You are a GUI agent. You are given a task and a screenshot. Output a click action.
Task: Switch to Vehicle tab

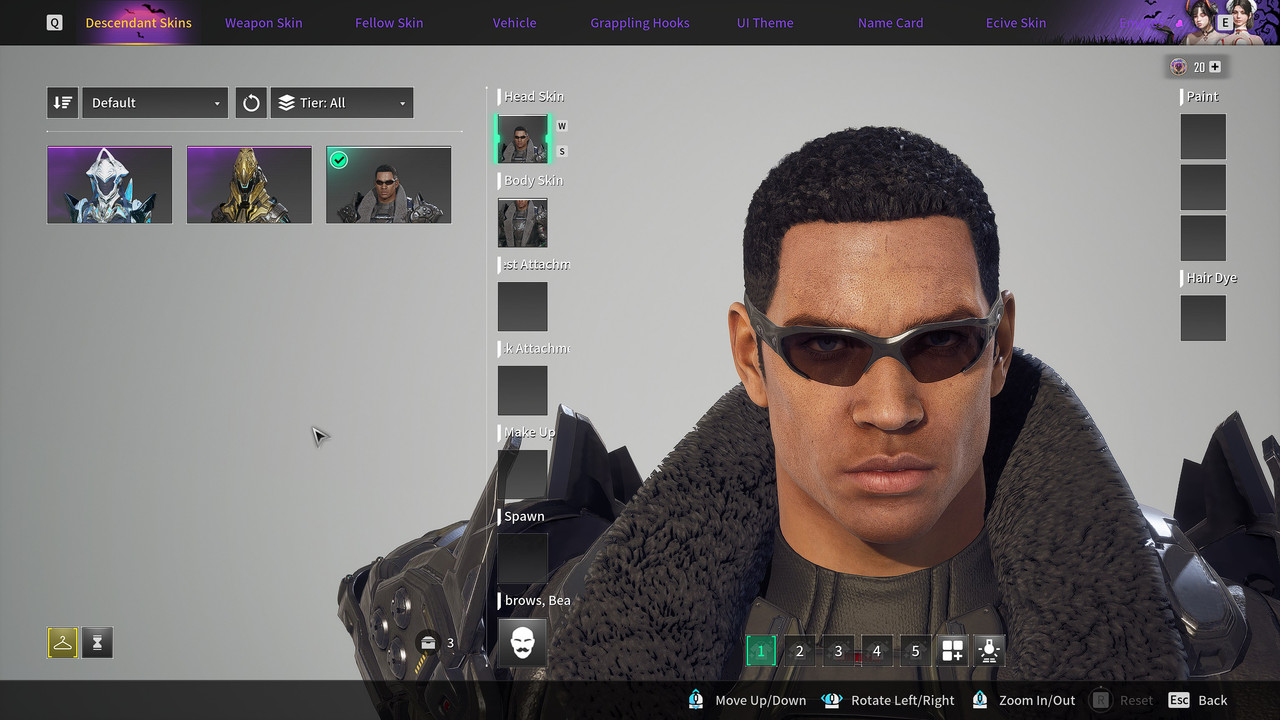pyautogui.click(x=514, y=22)
